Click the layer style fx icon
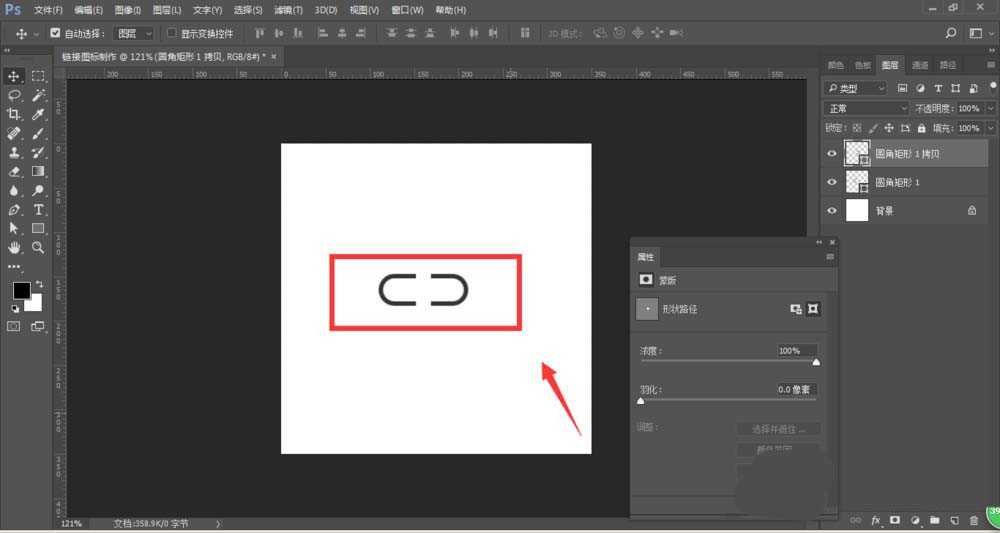Viewport: 1000px width, 533px height. point(876,521)
